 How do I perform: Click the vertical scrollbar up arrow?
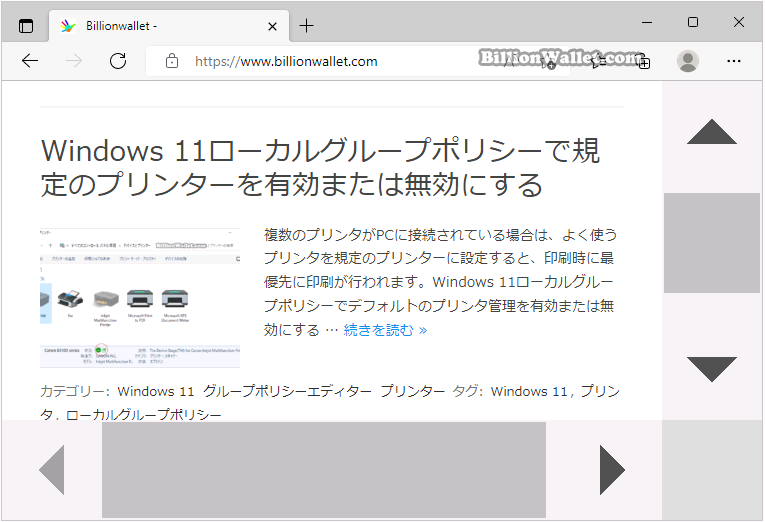click(x=711, y=132)
